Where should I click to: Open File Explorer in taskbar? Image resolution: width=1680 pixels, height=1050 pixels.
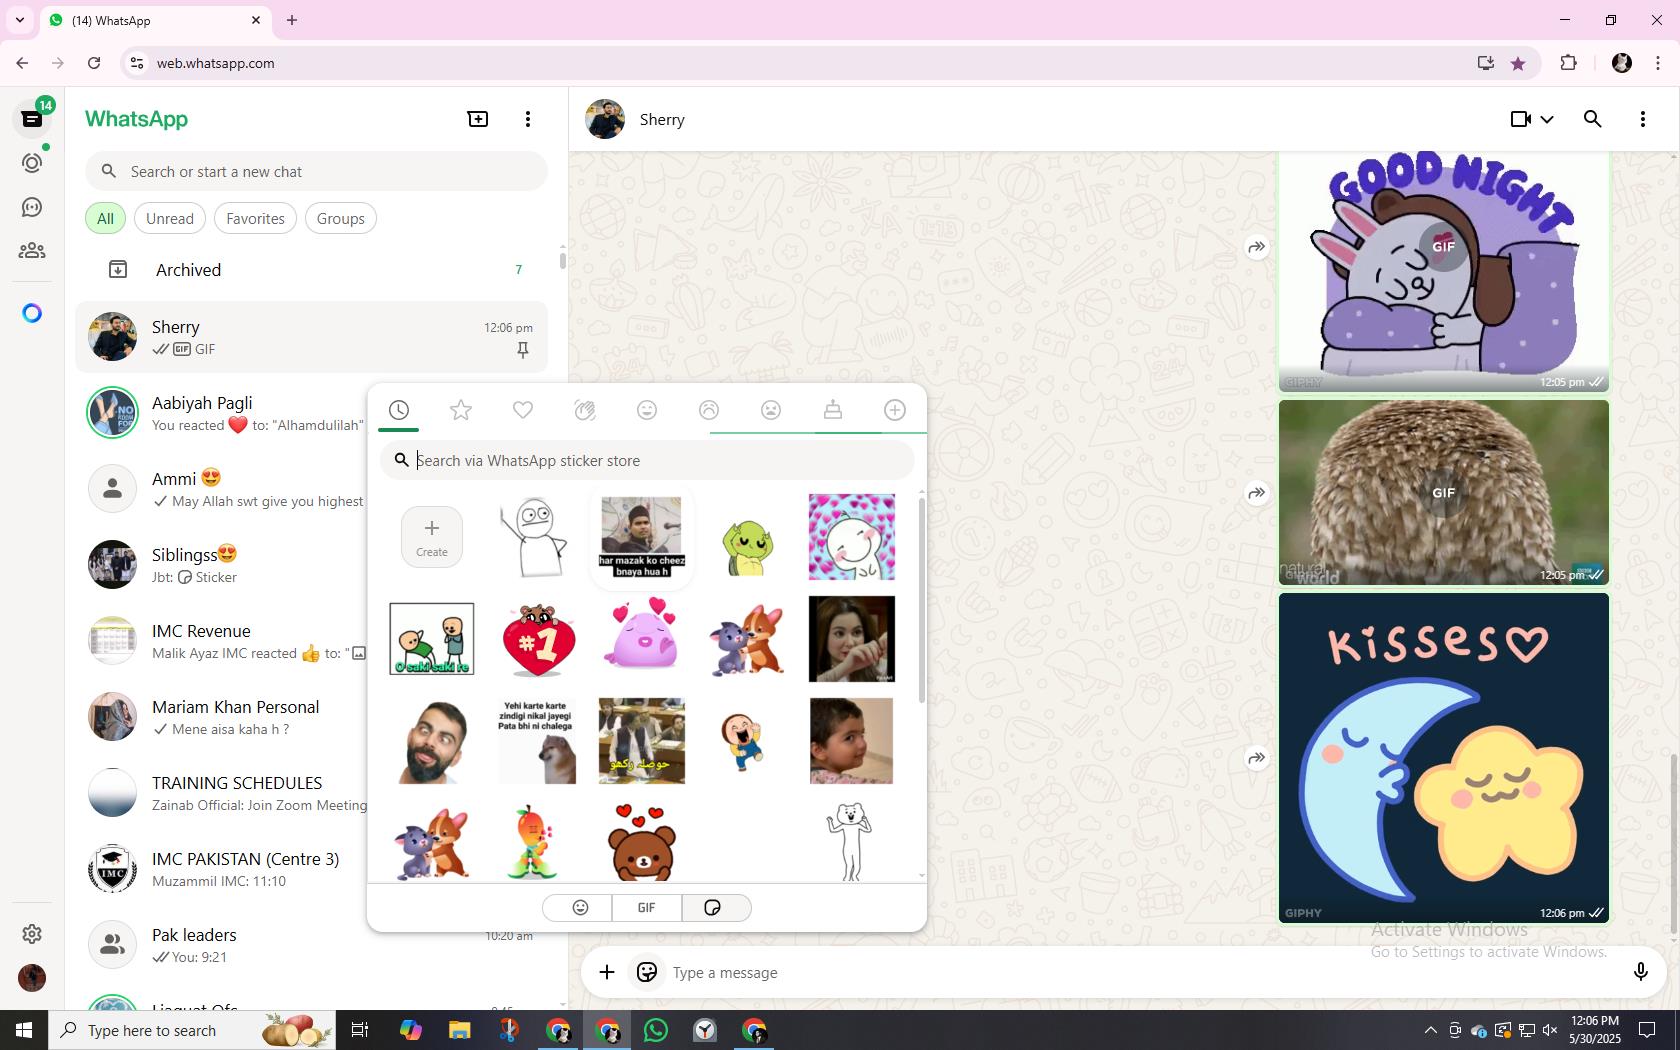459,1030
